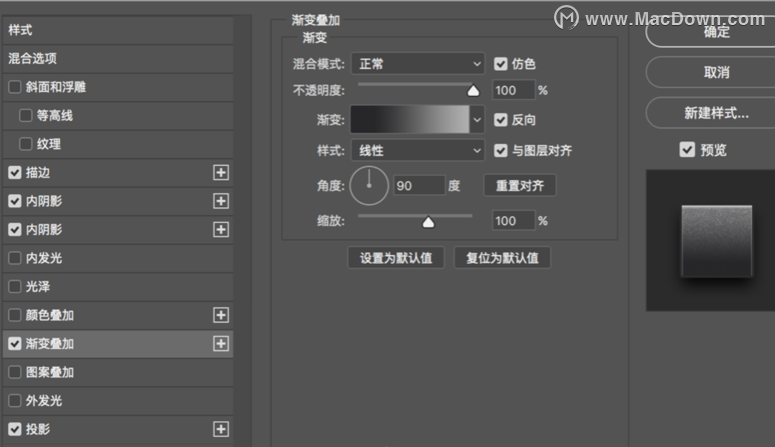Enable 内发光 checkbox
The height and width of the screenshot is (447, 775).
tap(15, 258)
